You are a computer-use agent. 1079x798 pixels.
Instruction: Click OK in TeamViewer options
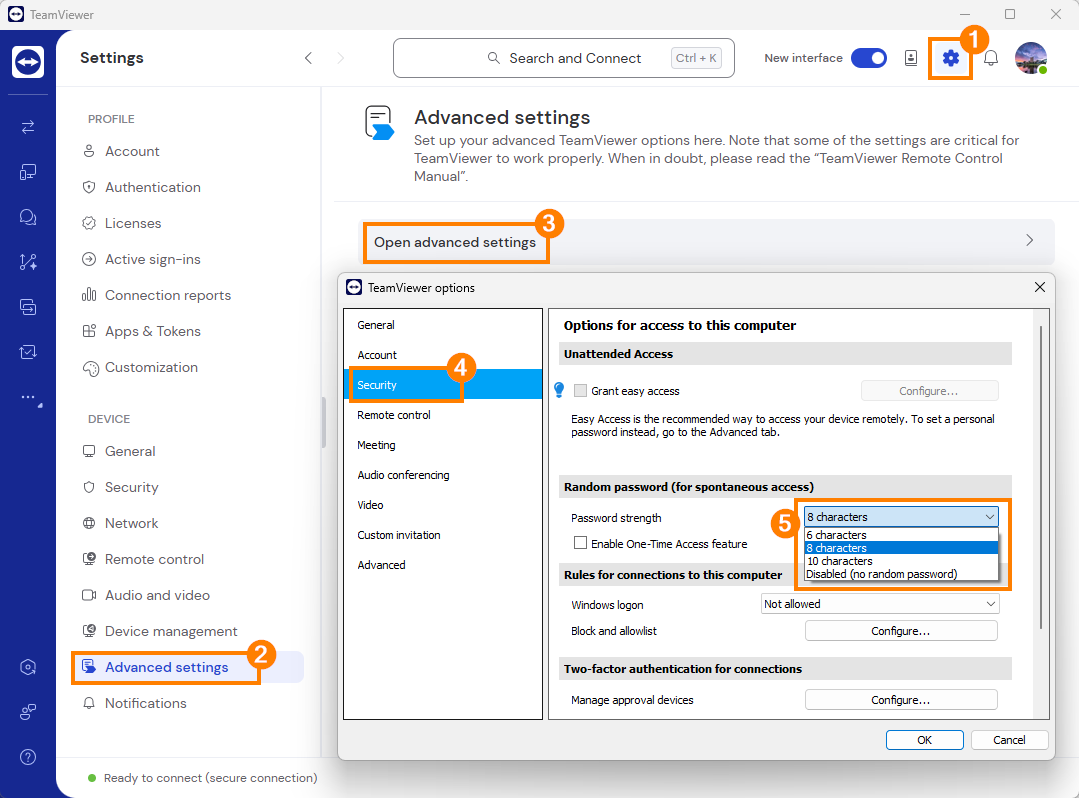click(x=924, y=740)
